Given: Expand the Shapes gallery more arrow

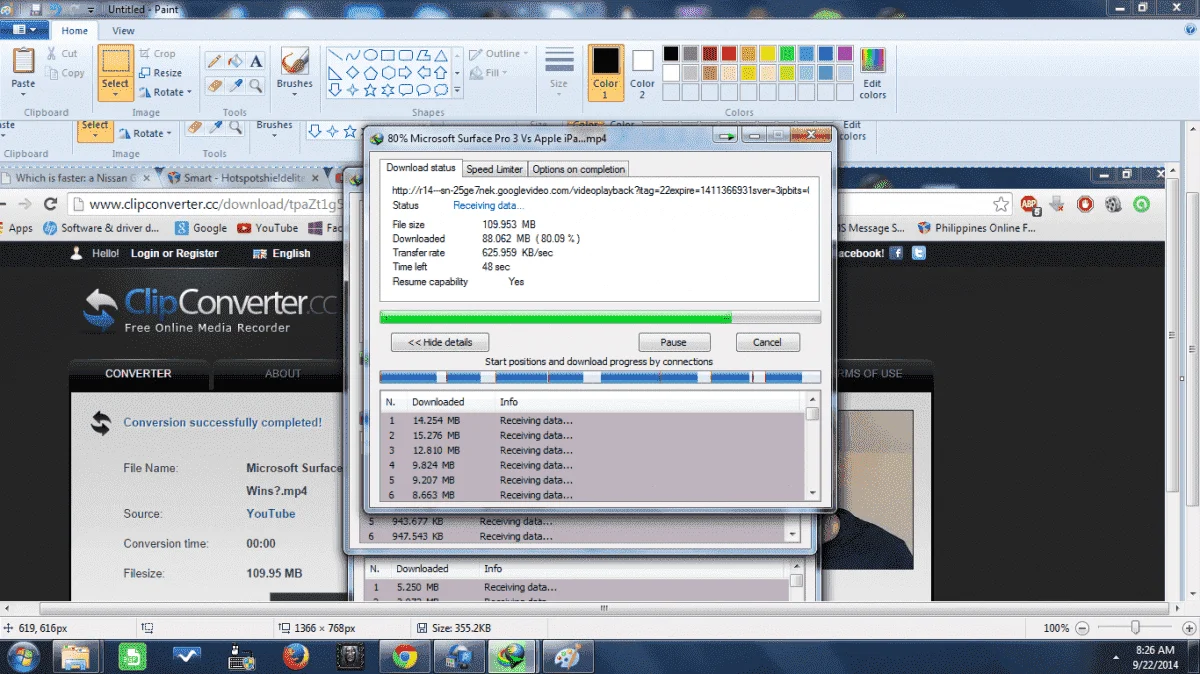Looking at the screenshot, I should (x=457, y=91).
